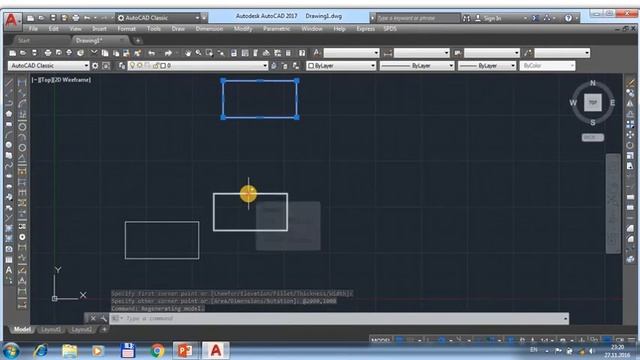Open Help question mark in Standard toolbar
Image resolution: width=640 pixels, height=360 pixels.
(x=302, y=53)
